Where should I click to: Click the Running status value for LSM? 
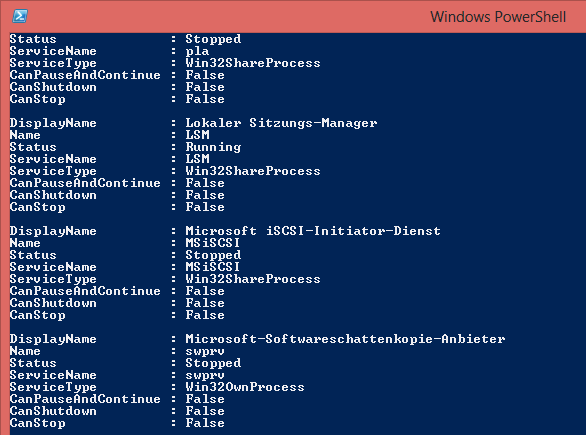click(x=213, y=147)
